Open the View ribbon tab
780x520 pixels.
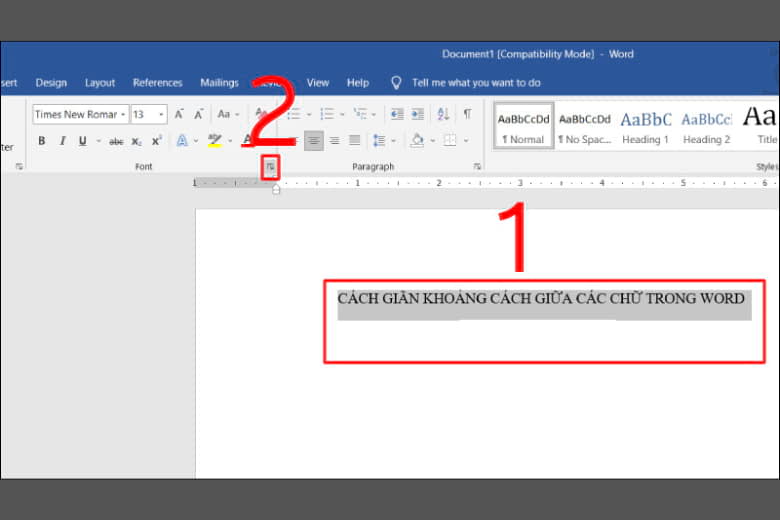pyautogui.click(x=317, y=83)
